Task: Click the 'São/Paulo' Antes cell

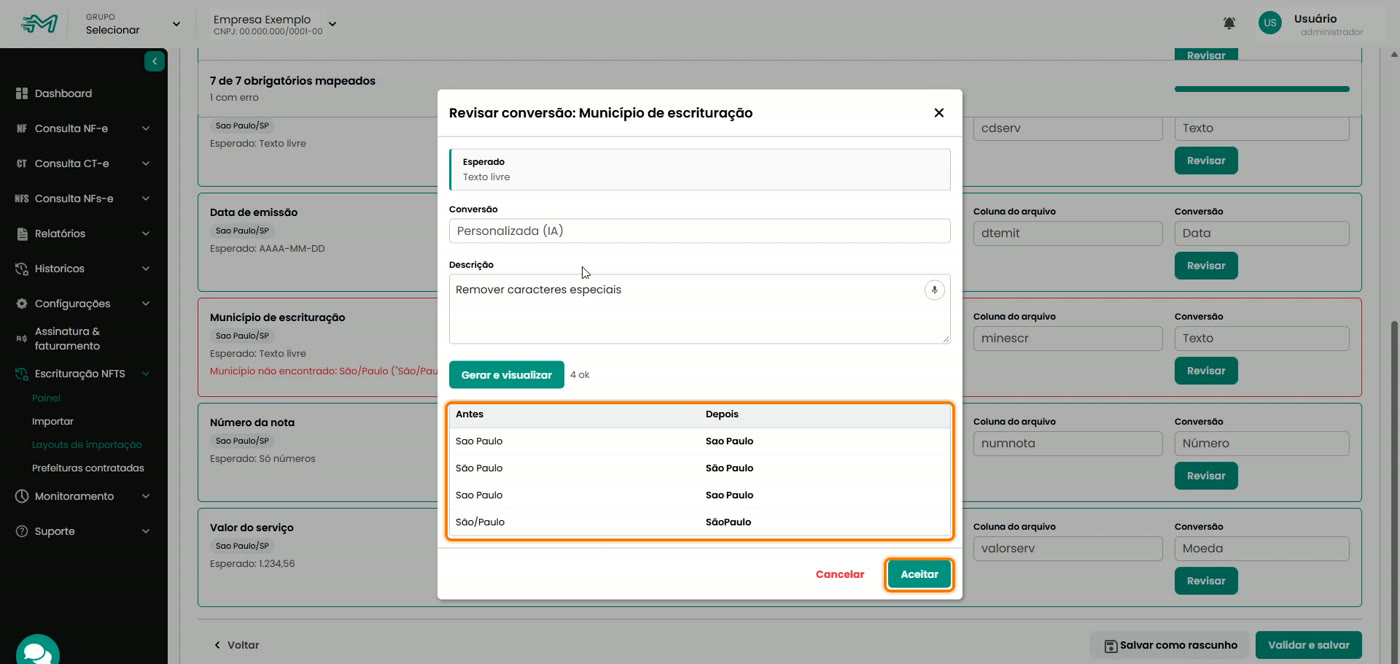Action: point(480,522)
